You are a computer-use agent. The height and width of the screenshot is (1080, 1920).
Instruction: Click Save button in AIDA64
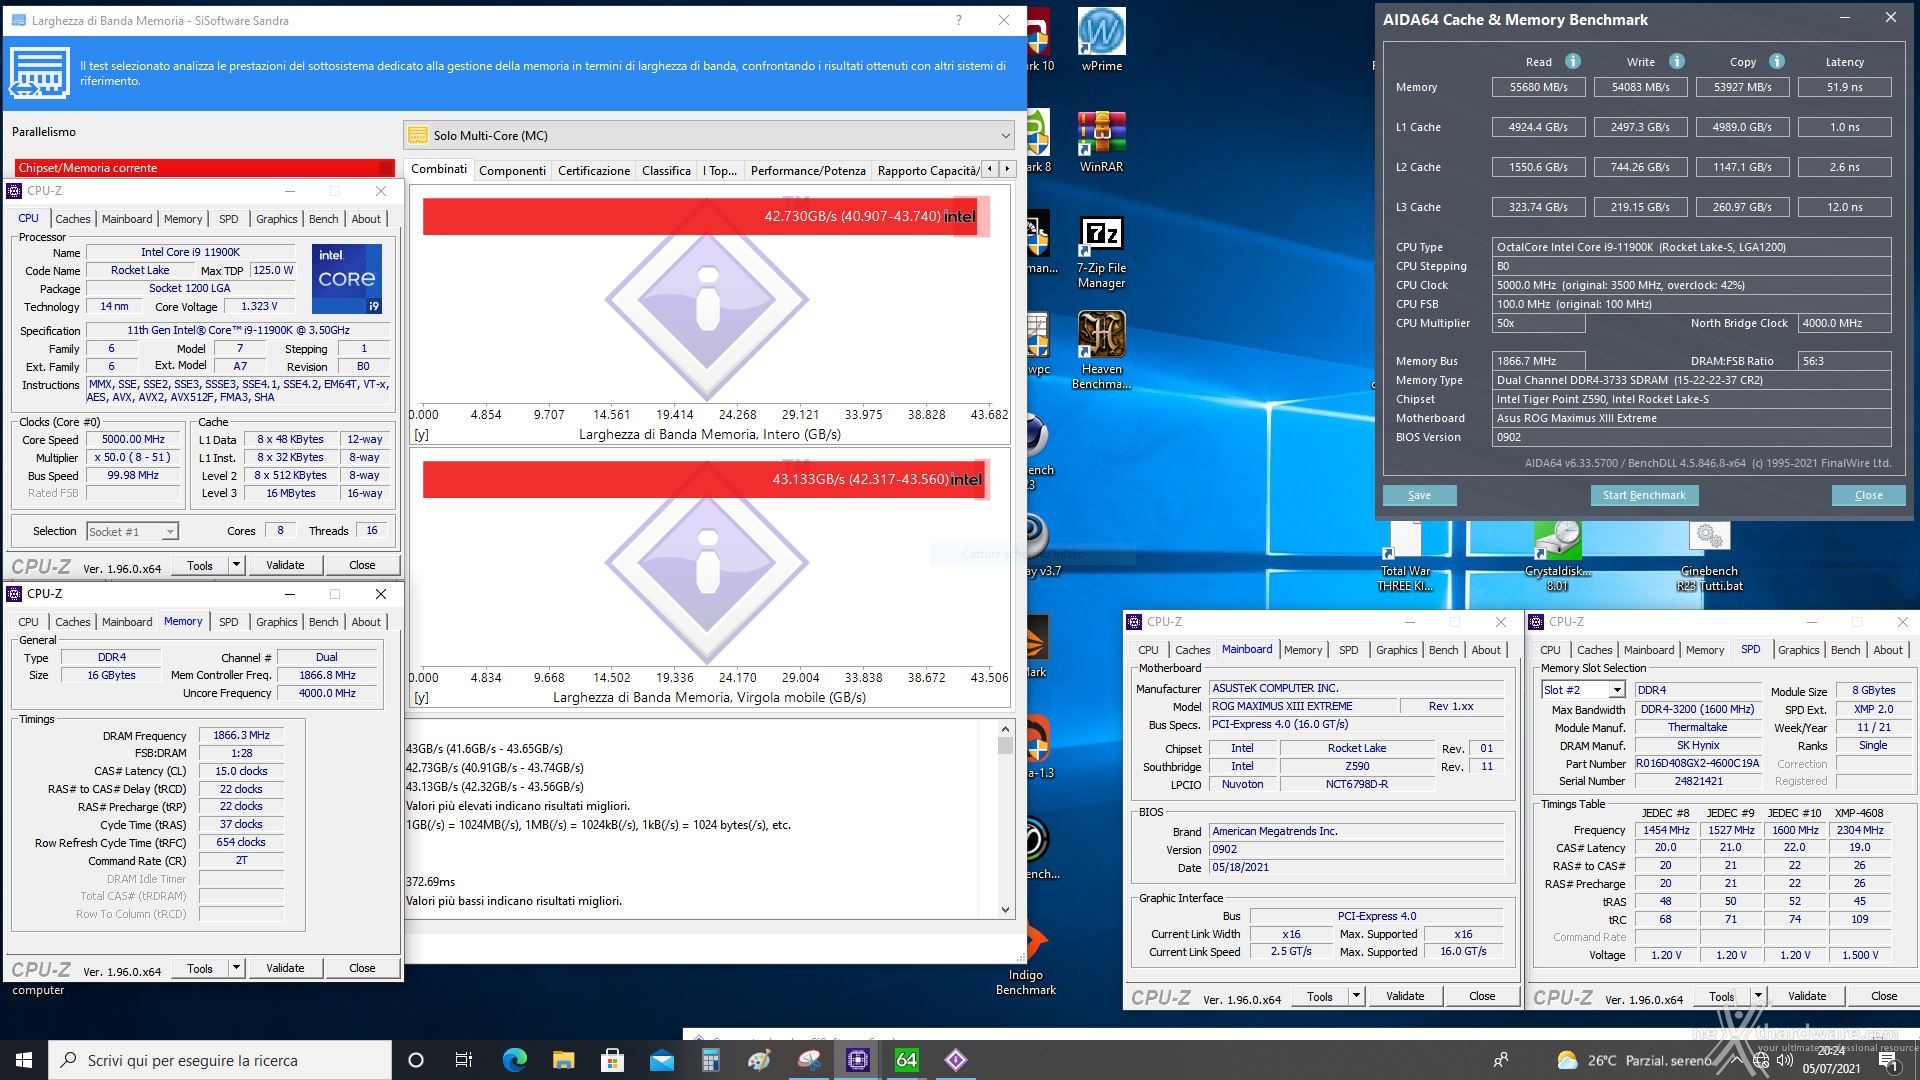1419,495
